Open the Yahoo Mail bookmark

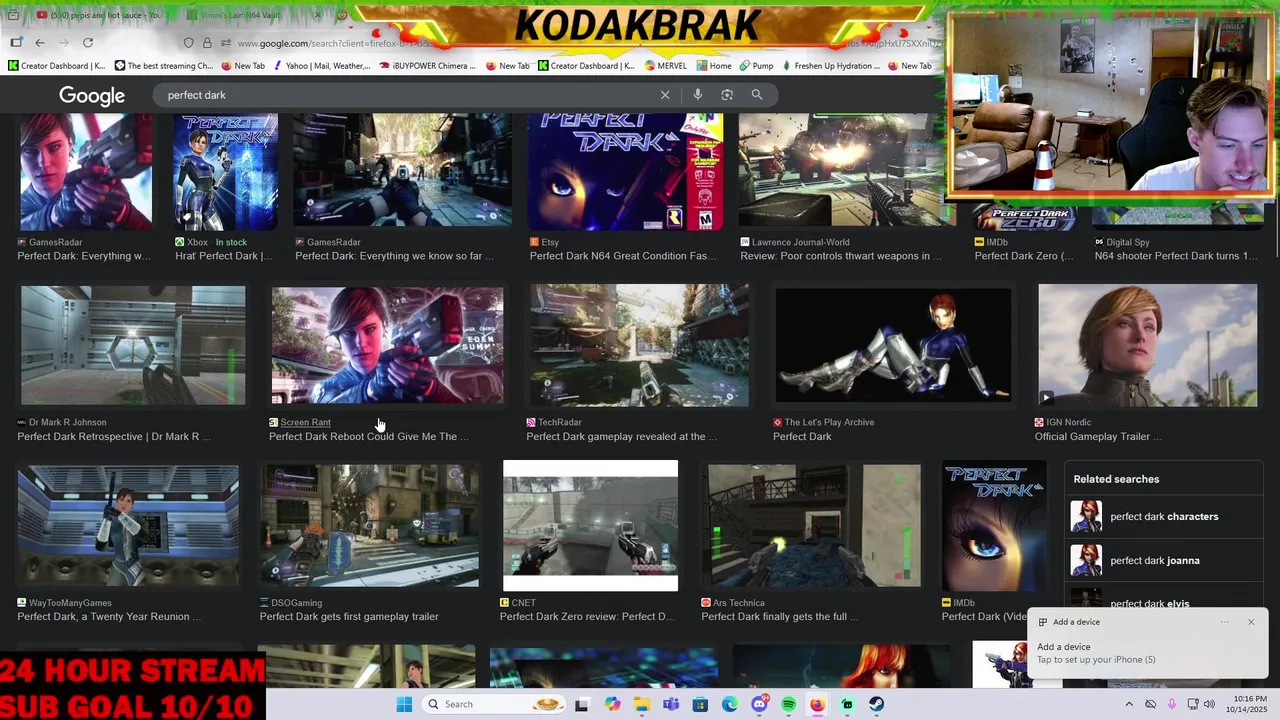[323, 66]
